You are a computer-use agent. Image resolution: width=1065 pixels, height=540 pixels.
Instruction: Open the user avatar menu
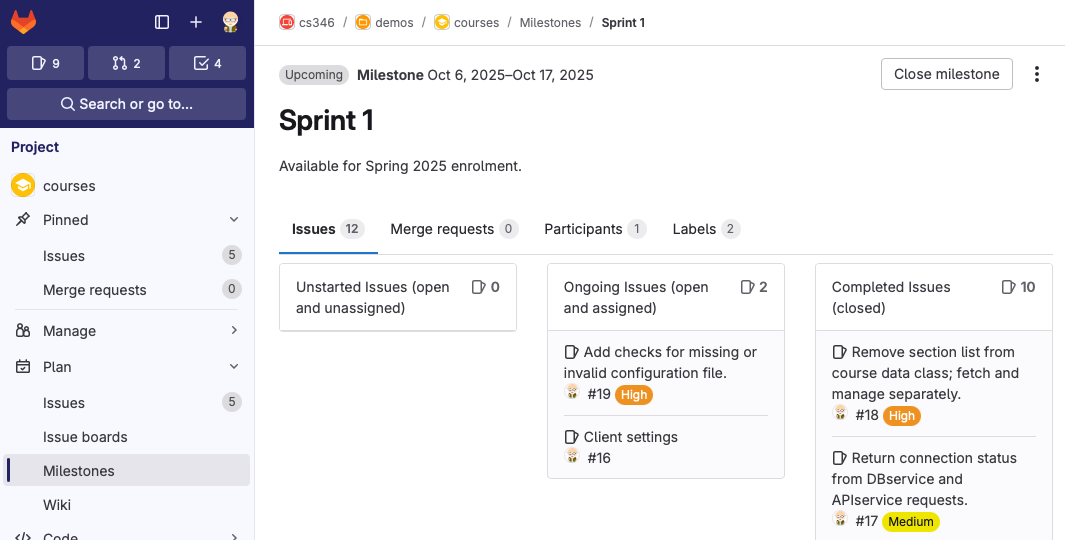click(230, 22)
